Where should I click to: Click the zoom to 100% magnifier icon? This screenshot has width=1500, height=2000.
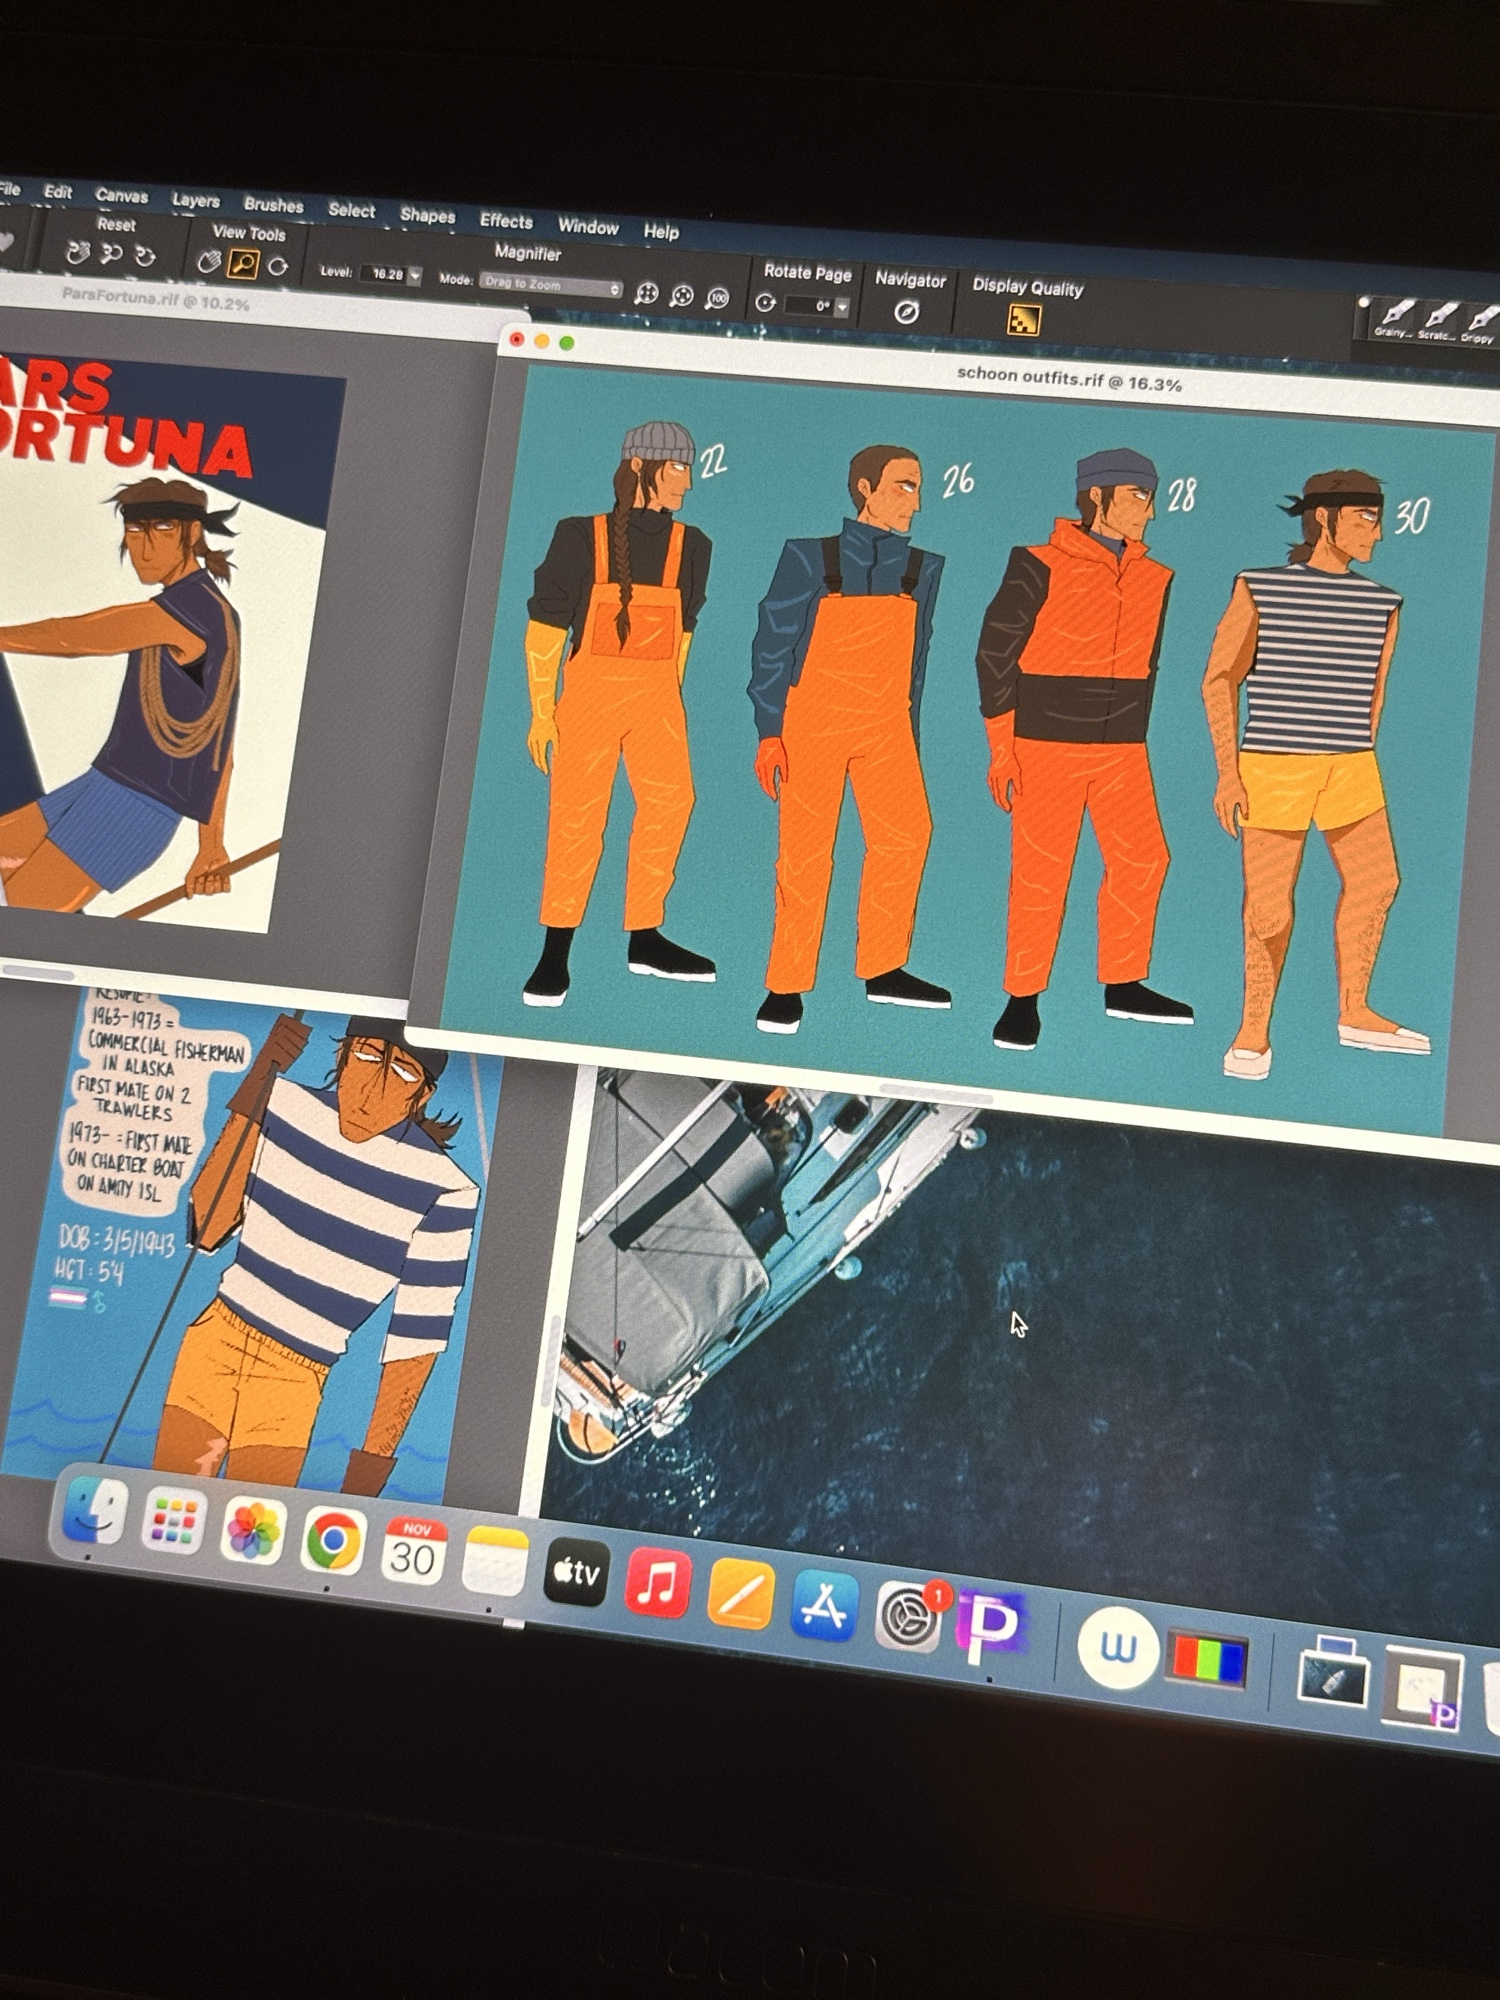click(717, 298)
